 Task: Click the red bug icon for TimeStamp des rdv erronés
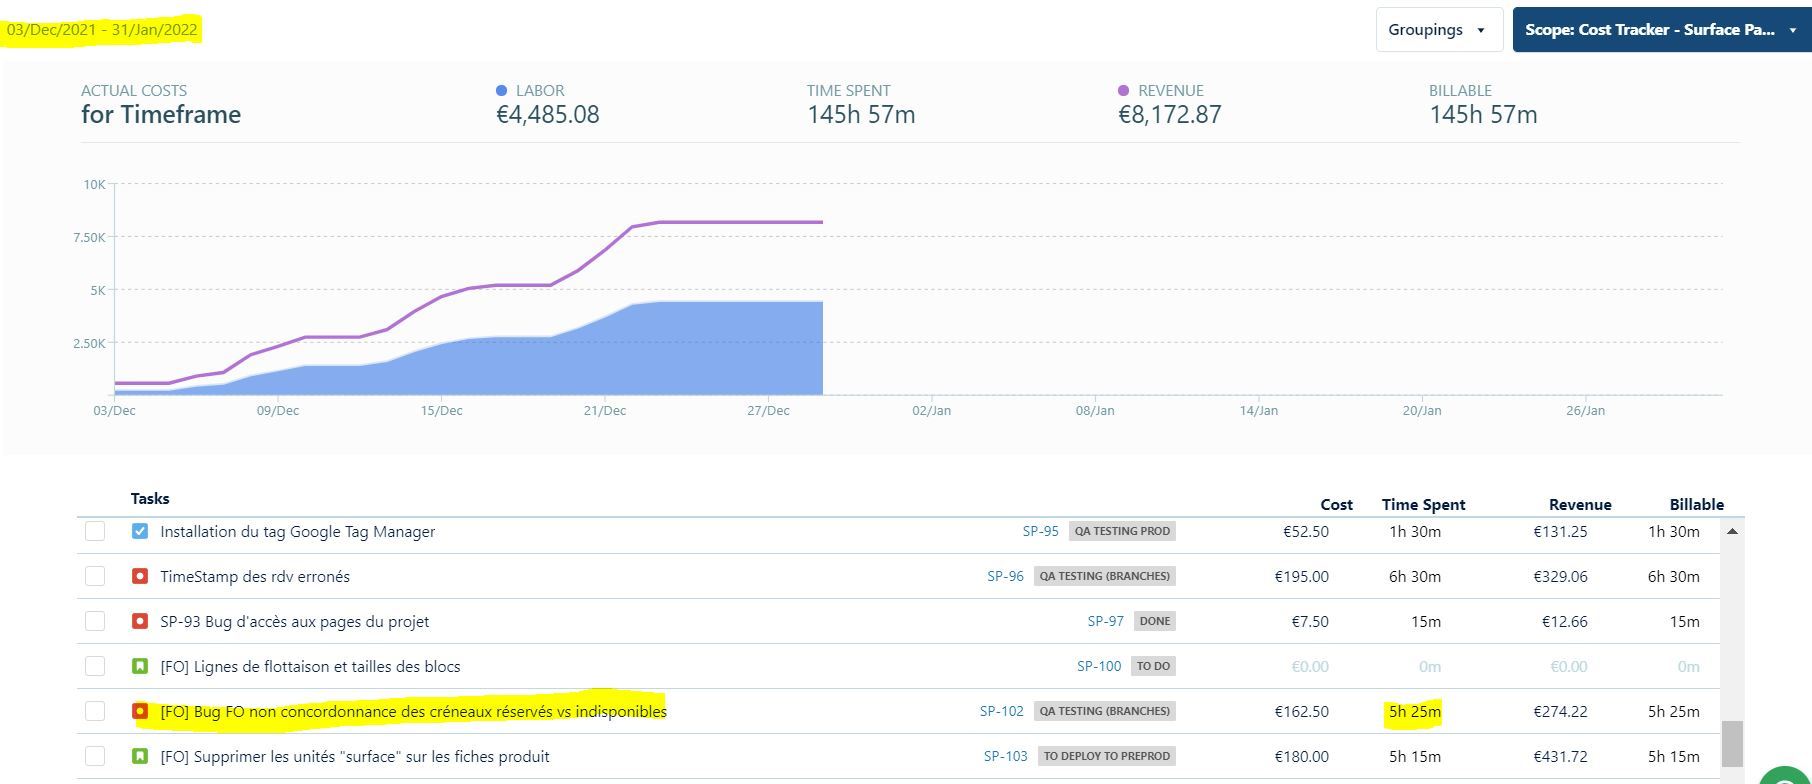(x=140, y=577)
